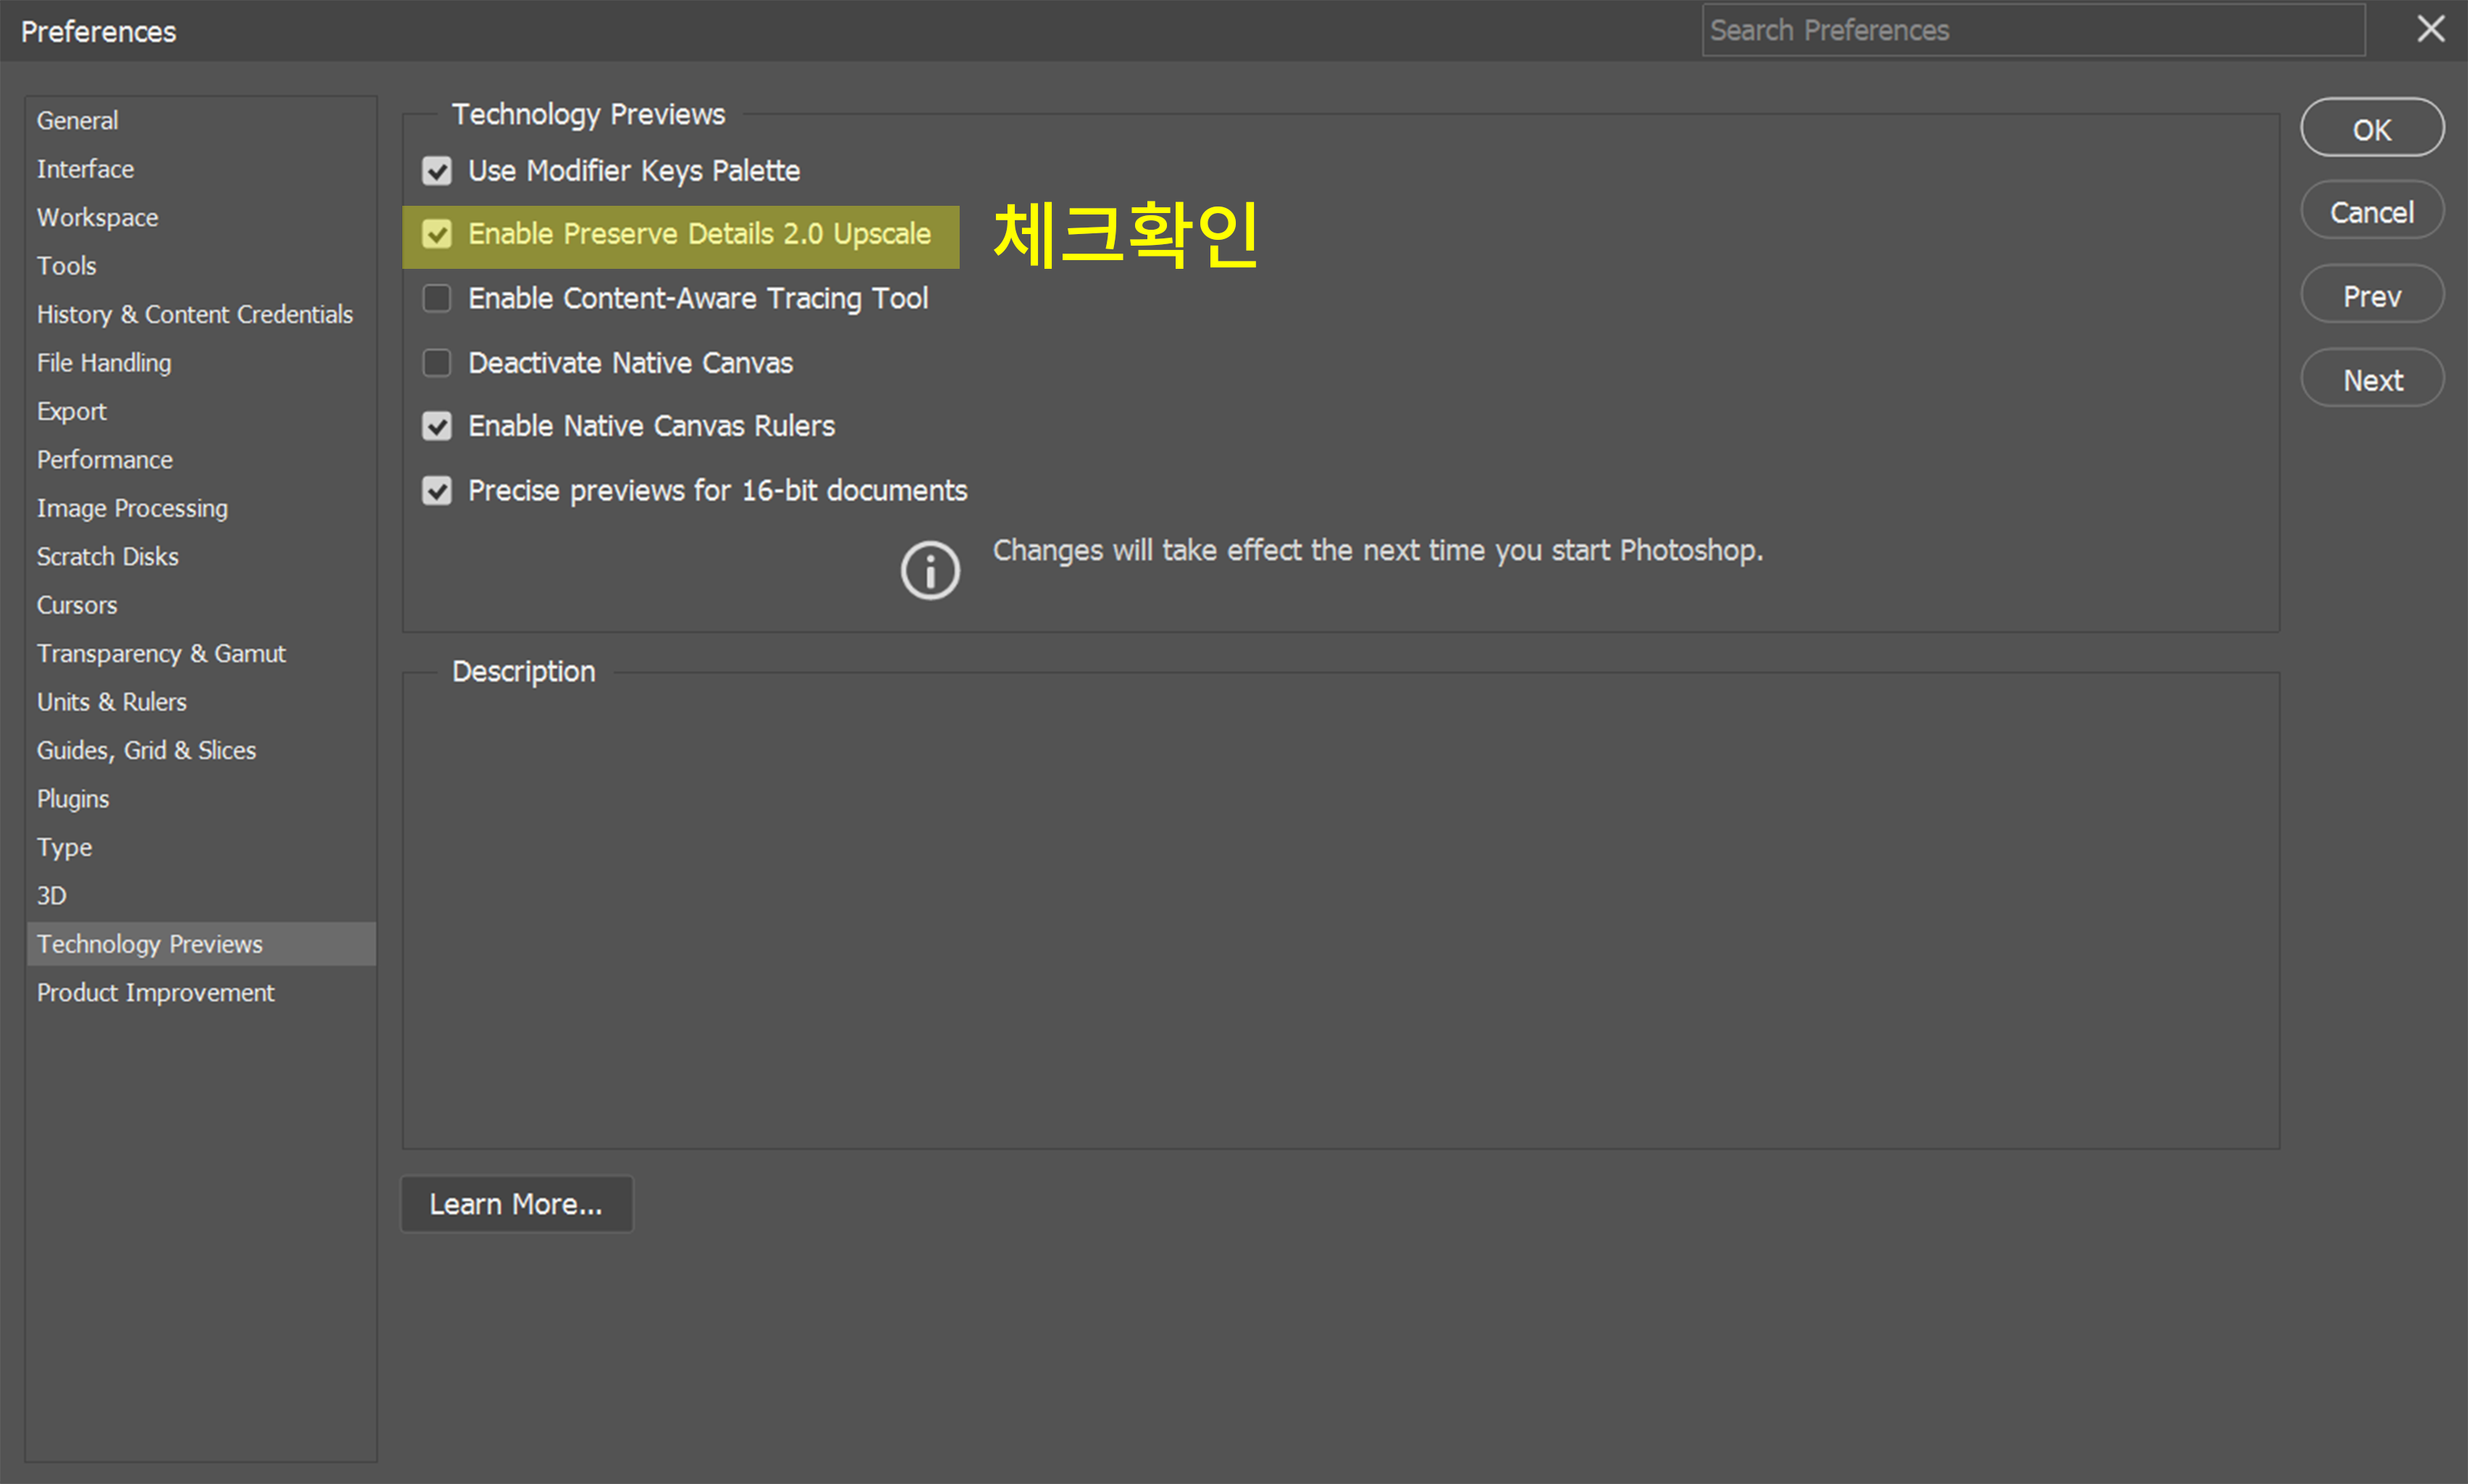Toggle Precise previews for 16-bit documents
Viewport: 2468px width, 1484px height.
pos(437,490)
